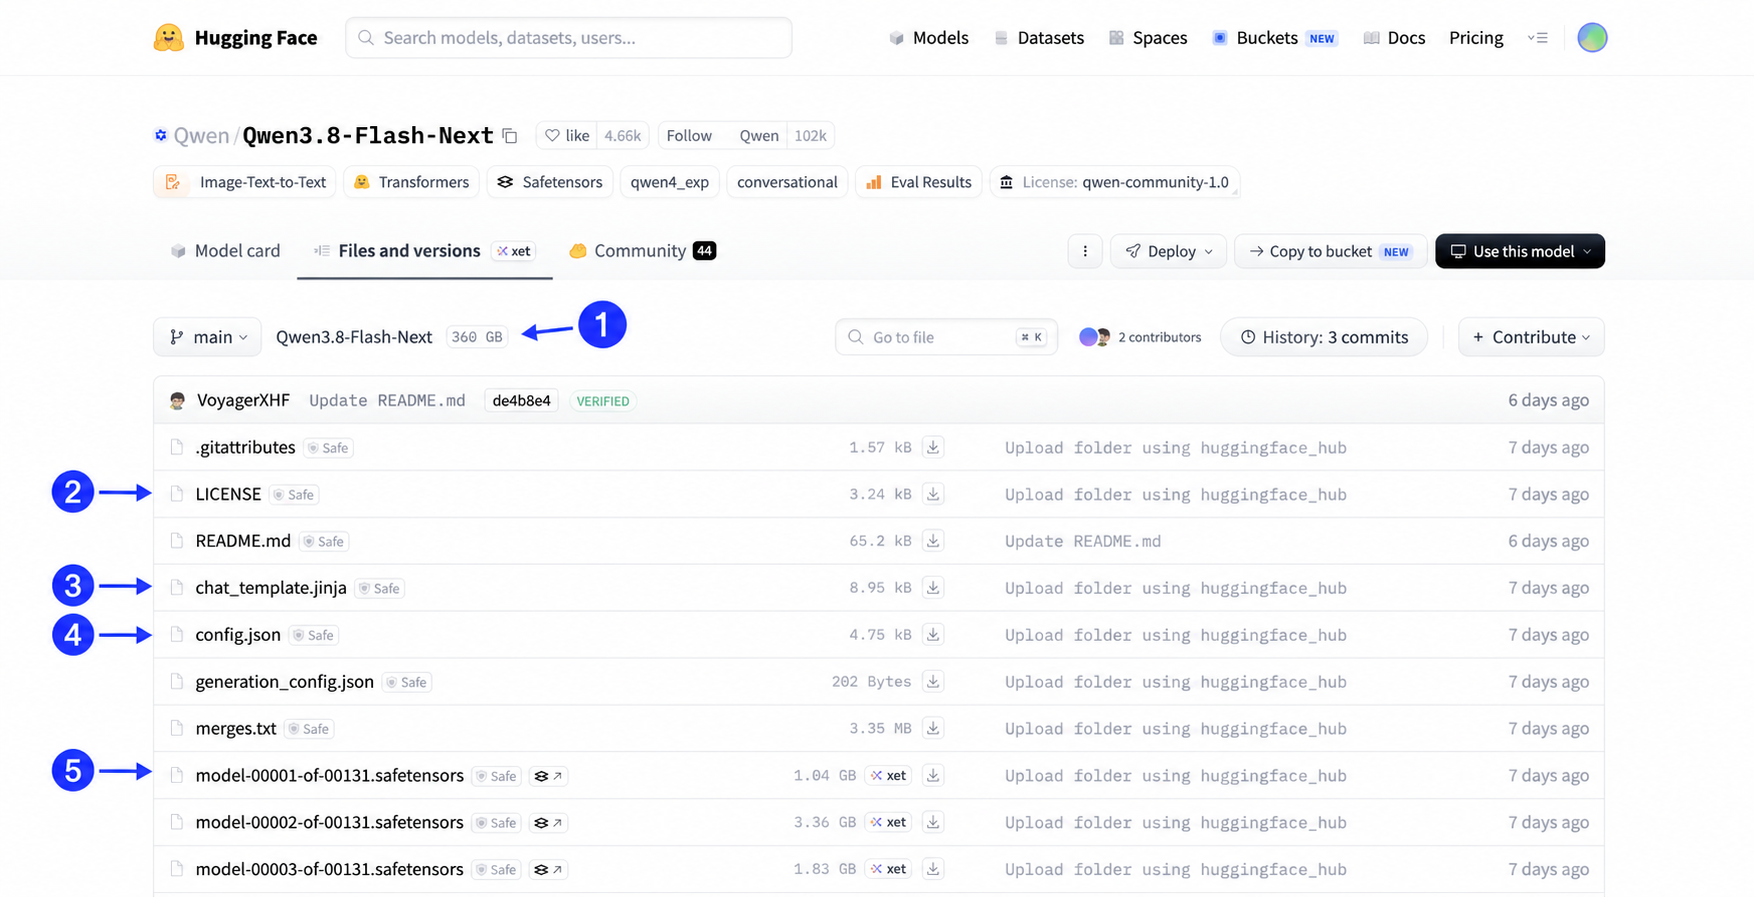Open the chat_template.jinja file
The height and width of the screenshot is (897, 1754).
(x=271, y=588)
